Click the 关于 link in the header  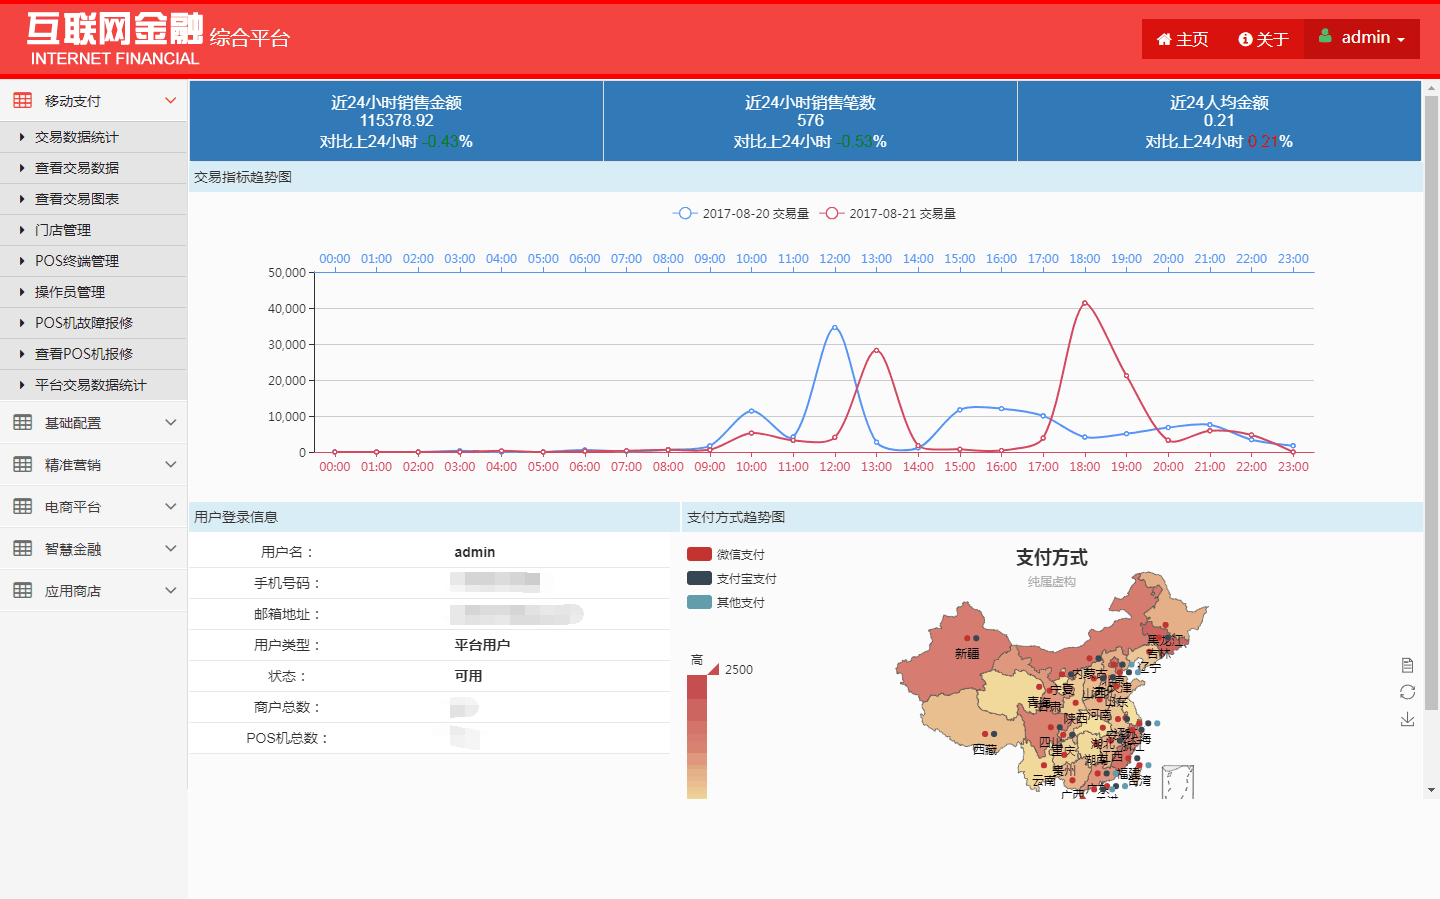1264,40
